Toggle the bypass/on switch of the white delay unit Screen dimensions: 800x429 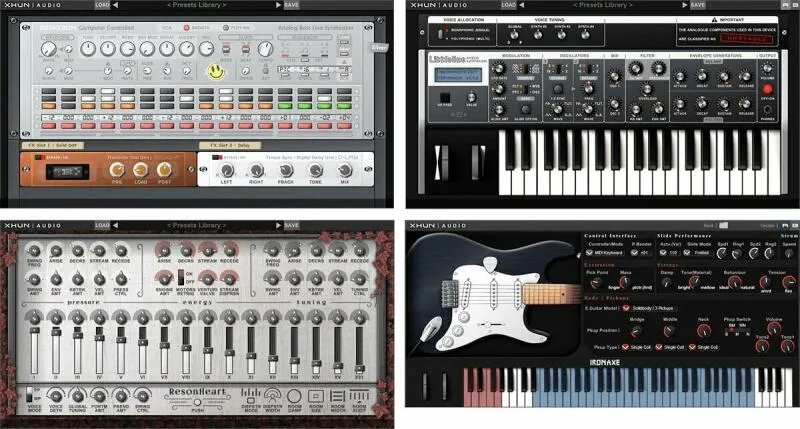click(216, 158)
